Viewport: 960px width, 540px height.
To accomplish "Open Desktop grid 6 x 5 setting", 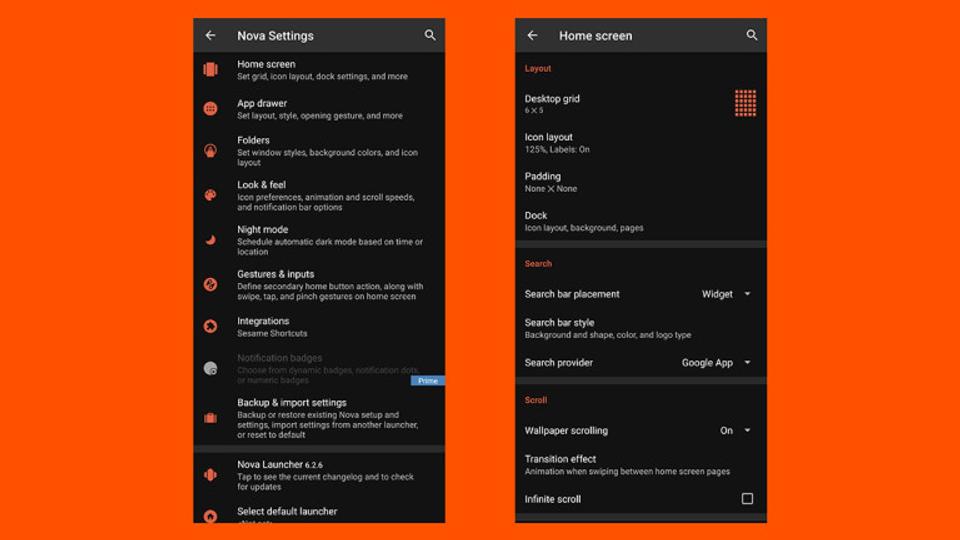I will click(640, 103).
